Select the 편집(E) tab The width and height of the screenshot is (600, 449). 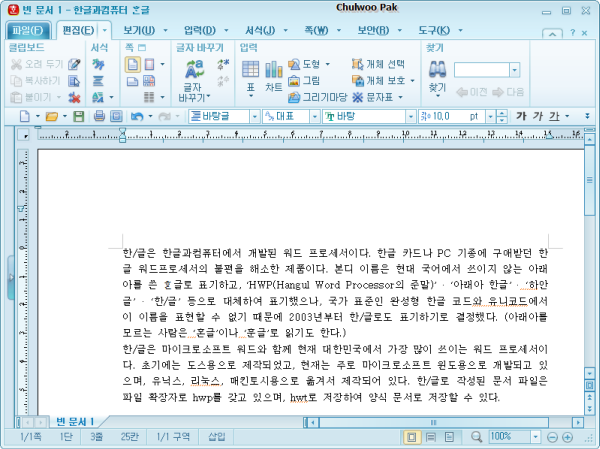(x=78, y=30)
